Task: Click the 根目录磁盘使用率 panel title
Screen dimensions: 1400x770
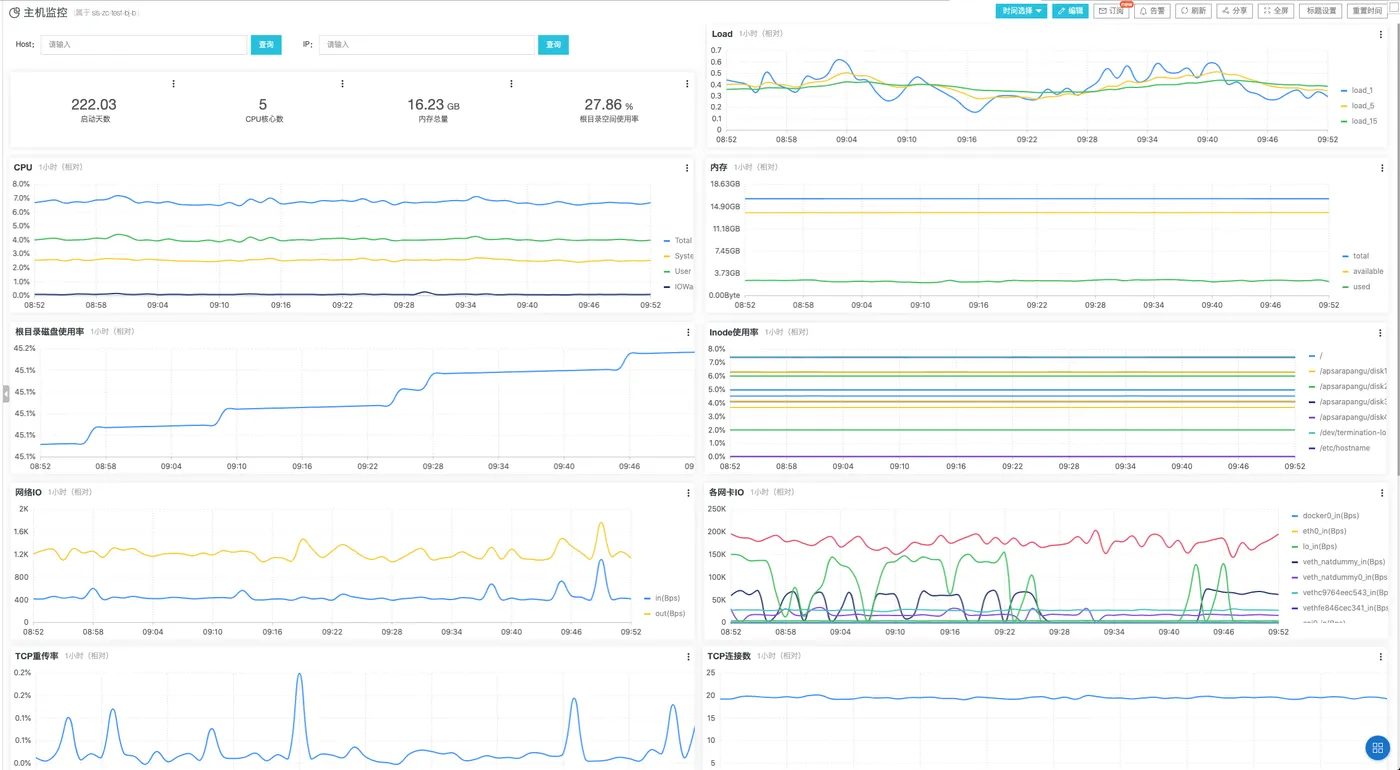Action: [49, 331]
